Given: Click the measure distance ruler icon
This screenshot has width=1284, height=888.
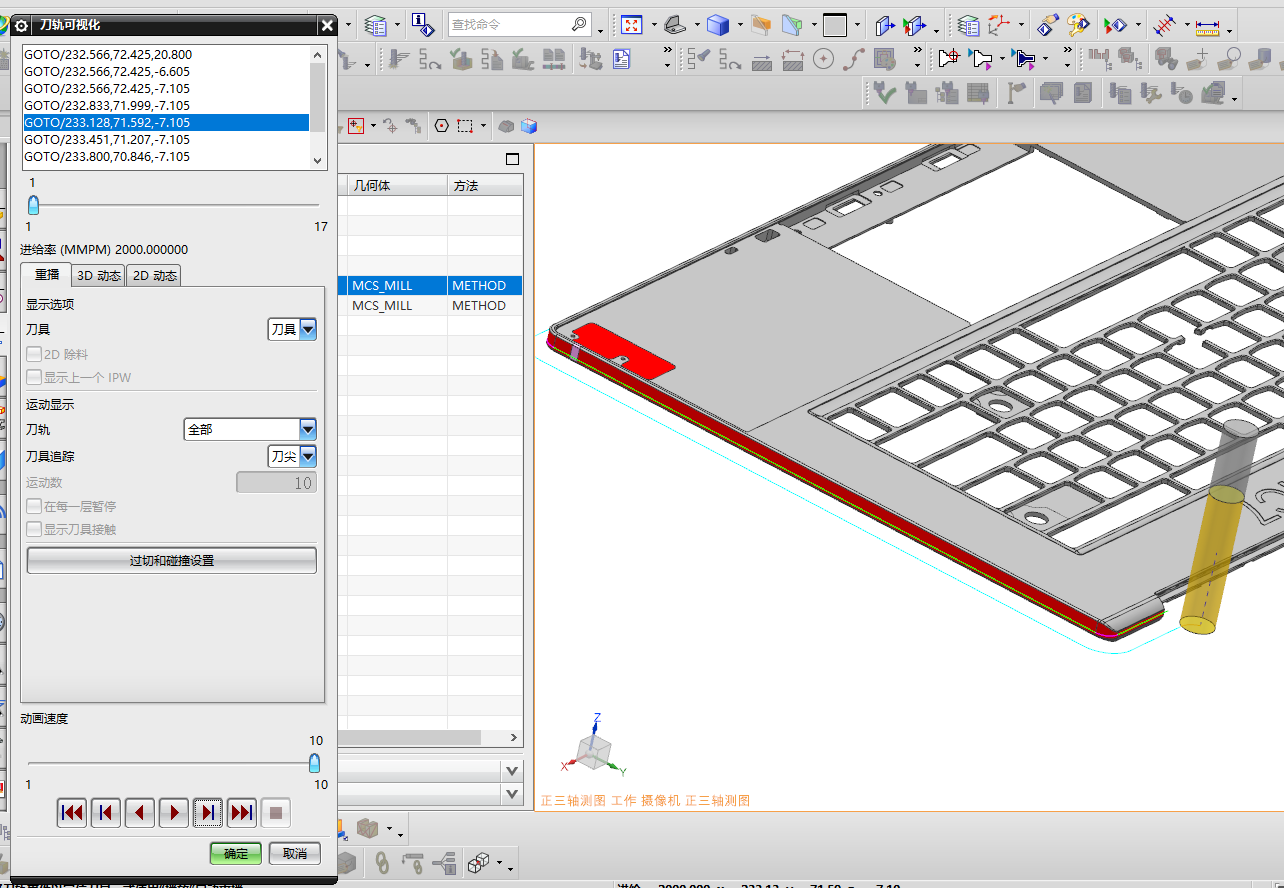Looking at the screenshot, I should click(1208, 24).
